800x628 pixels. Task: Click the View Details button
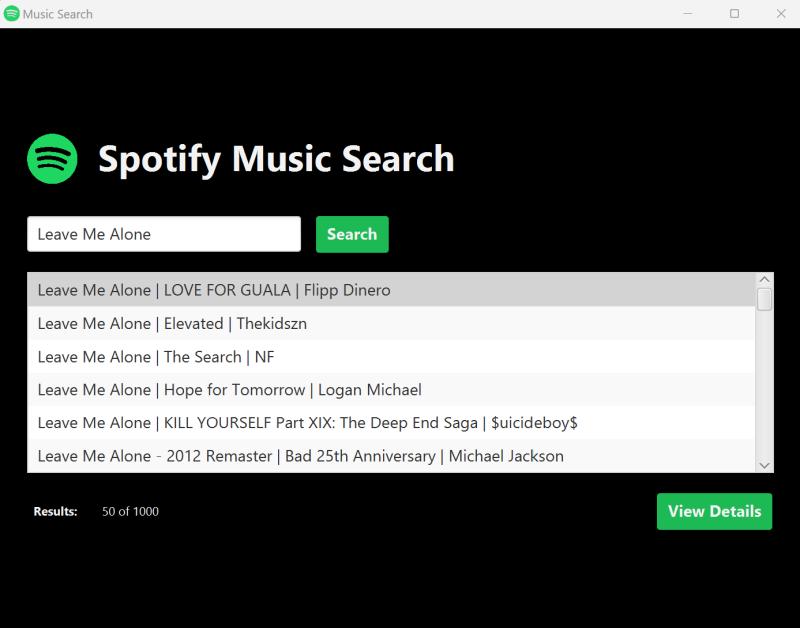pos(714,511)
